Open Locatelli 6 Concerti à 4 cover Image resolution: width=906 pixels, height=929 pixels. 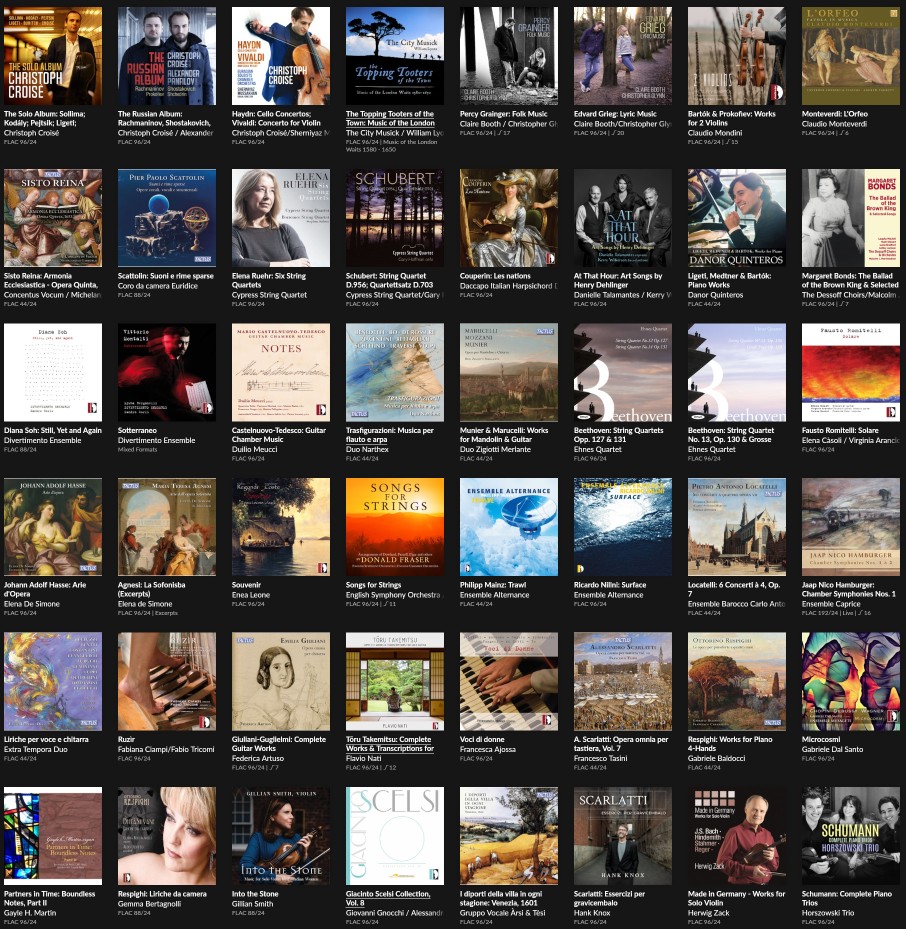[x=737, y=527]
